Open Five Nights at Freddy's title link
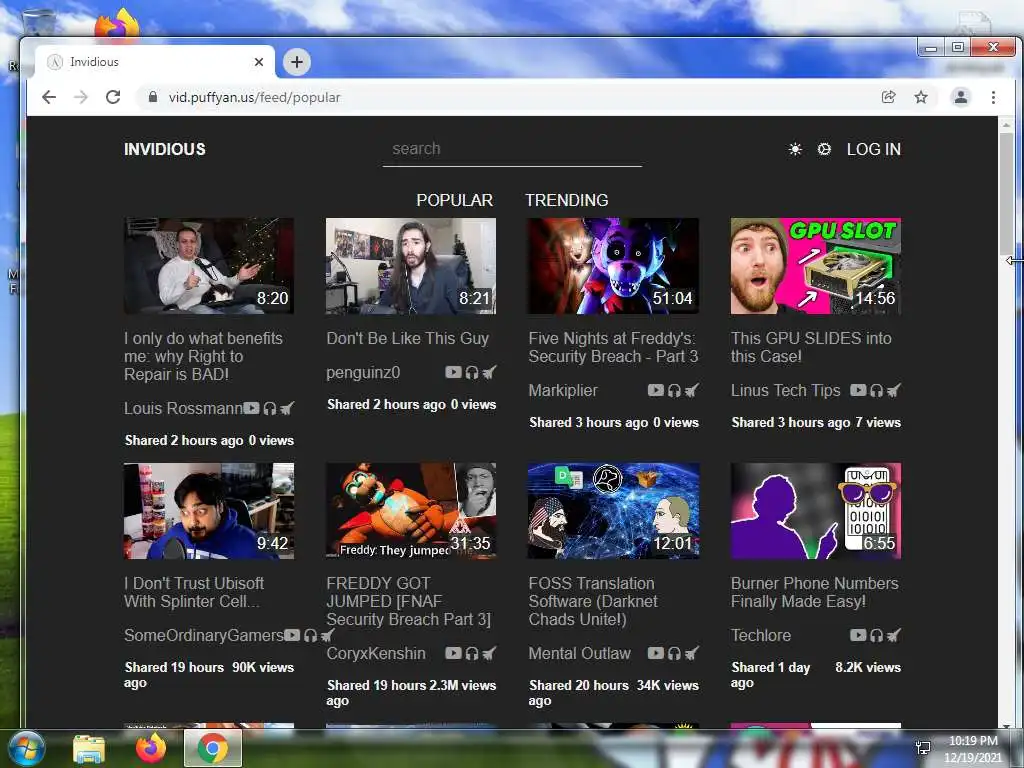The width and height of the screenshot is (1024, 768). 613,347
